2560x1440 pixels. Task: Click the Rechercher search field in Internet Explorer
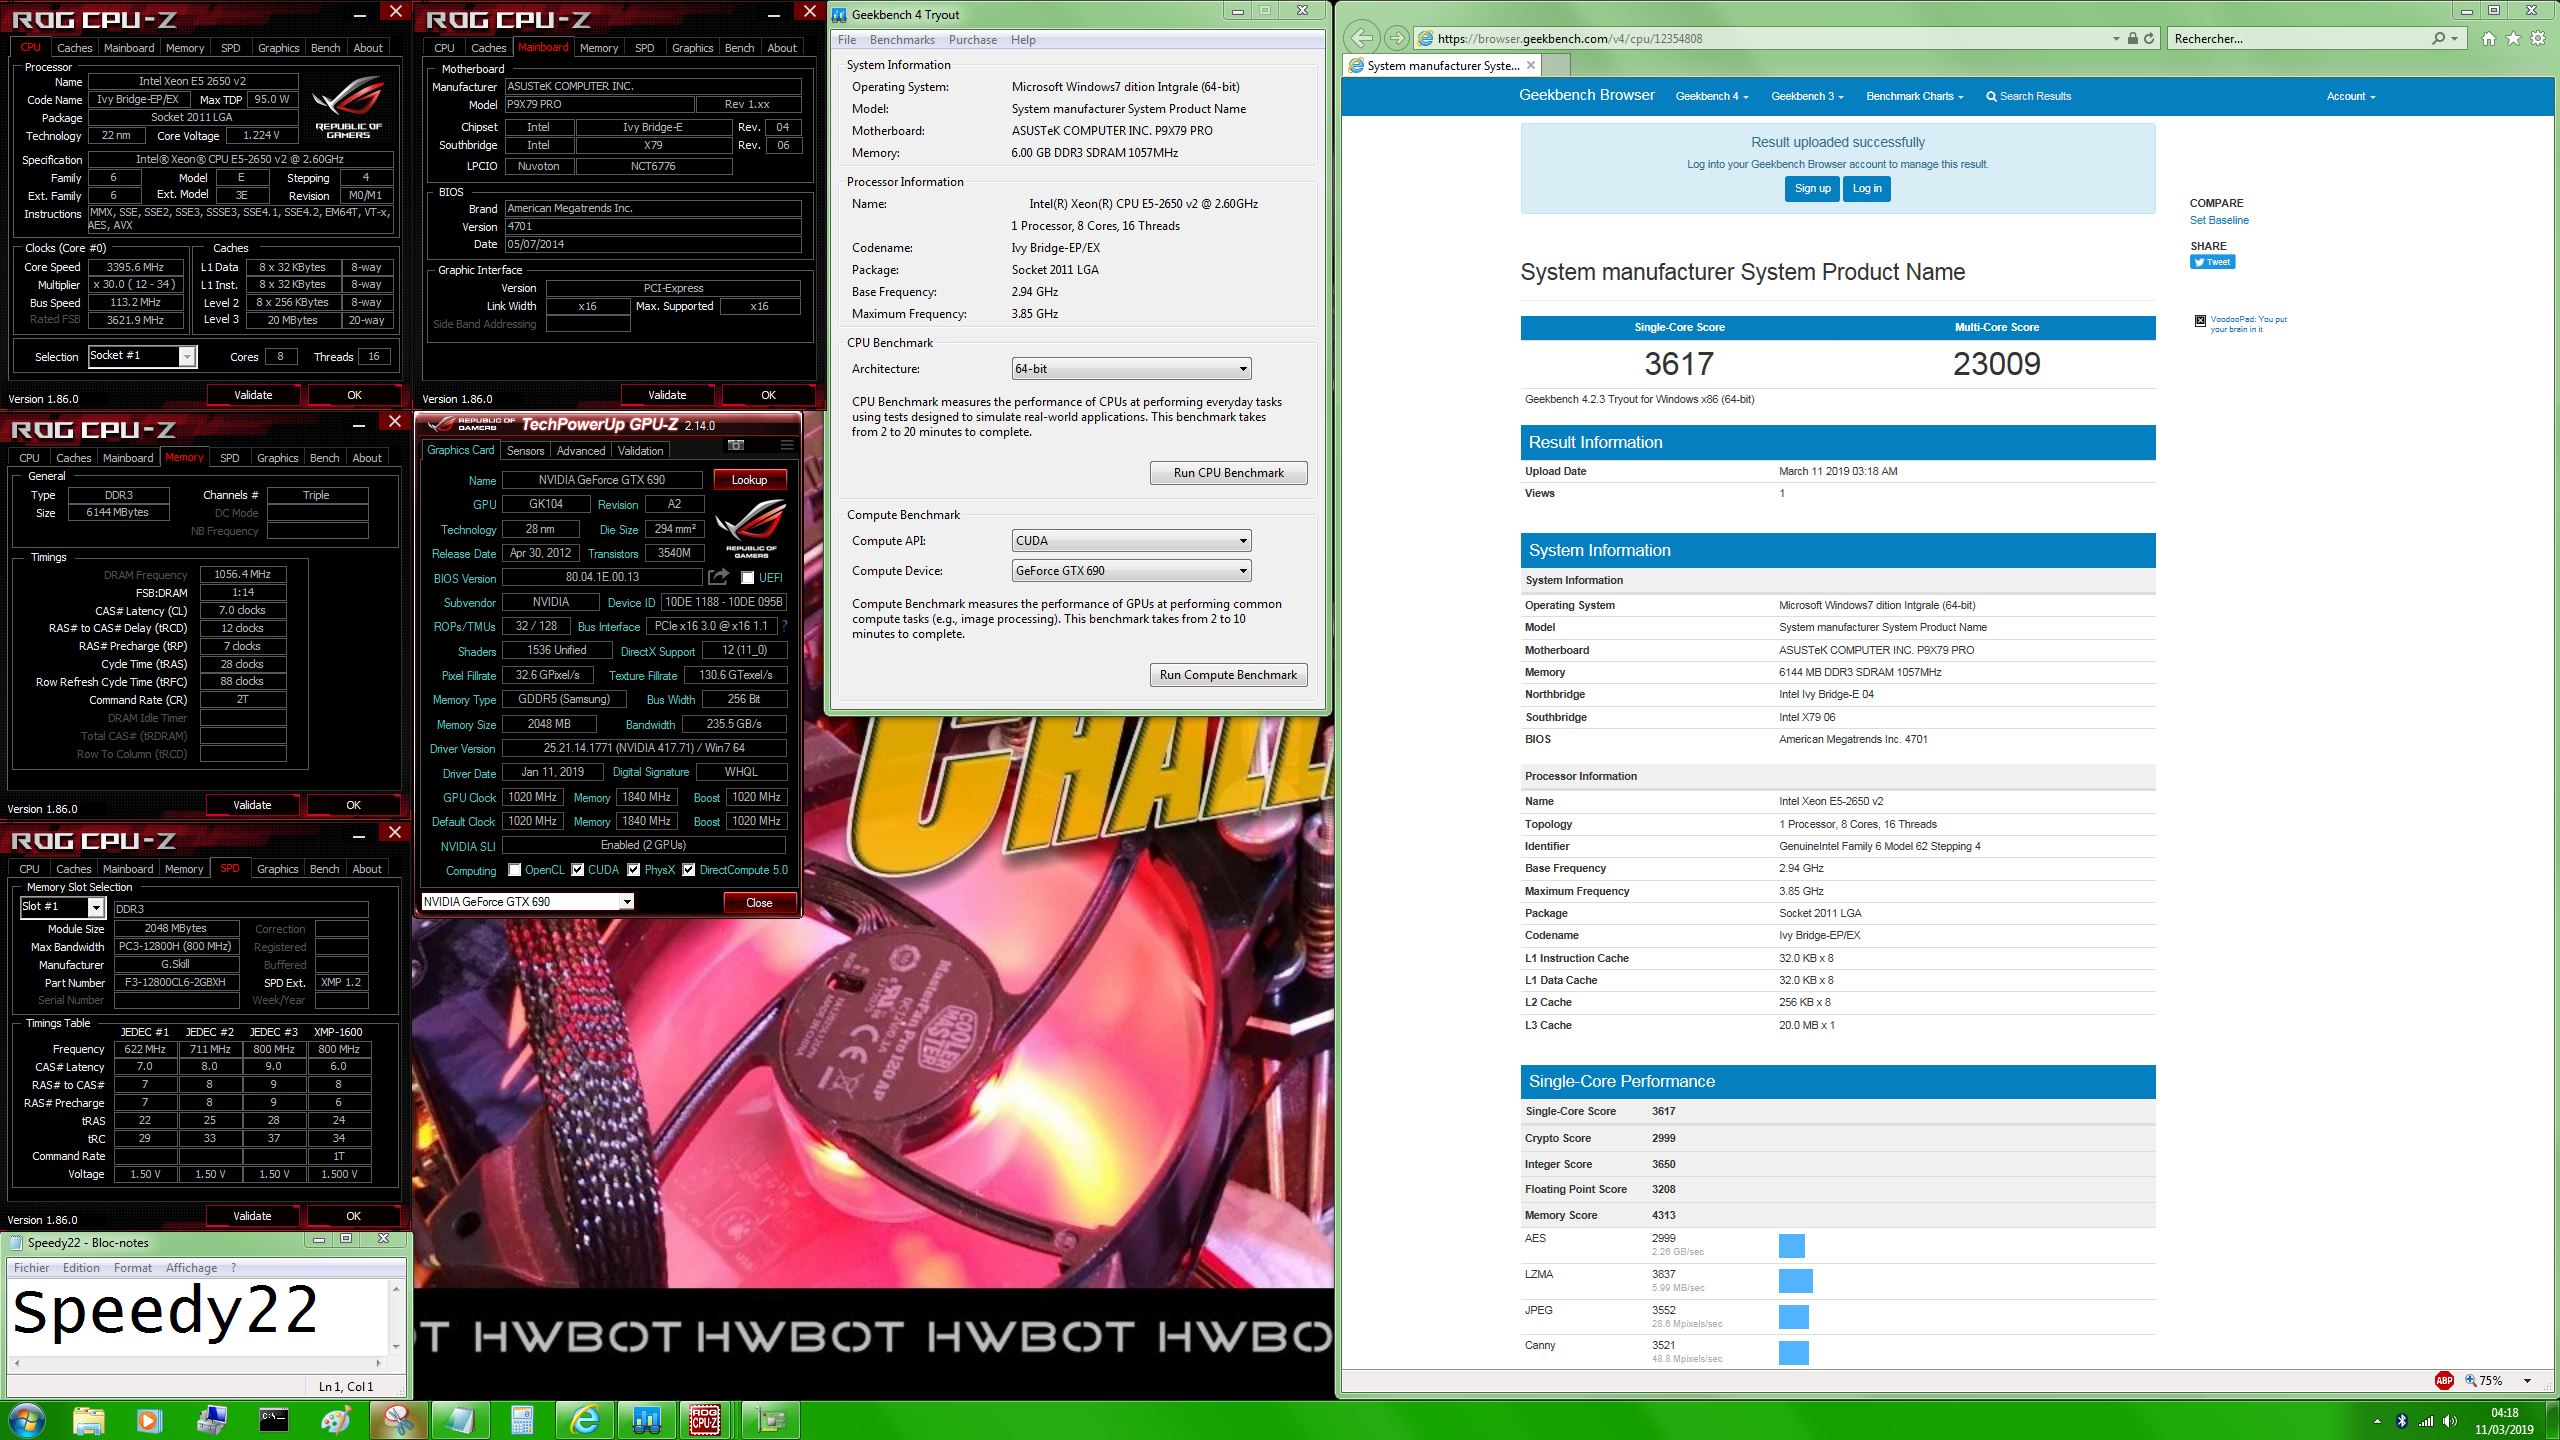[x=2298, y=38]
